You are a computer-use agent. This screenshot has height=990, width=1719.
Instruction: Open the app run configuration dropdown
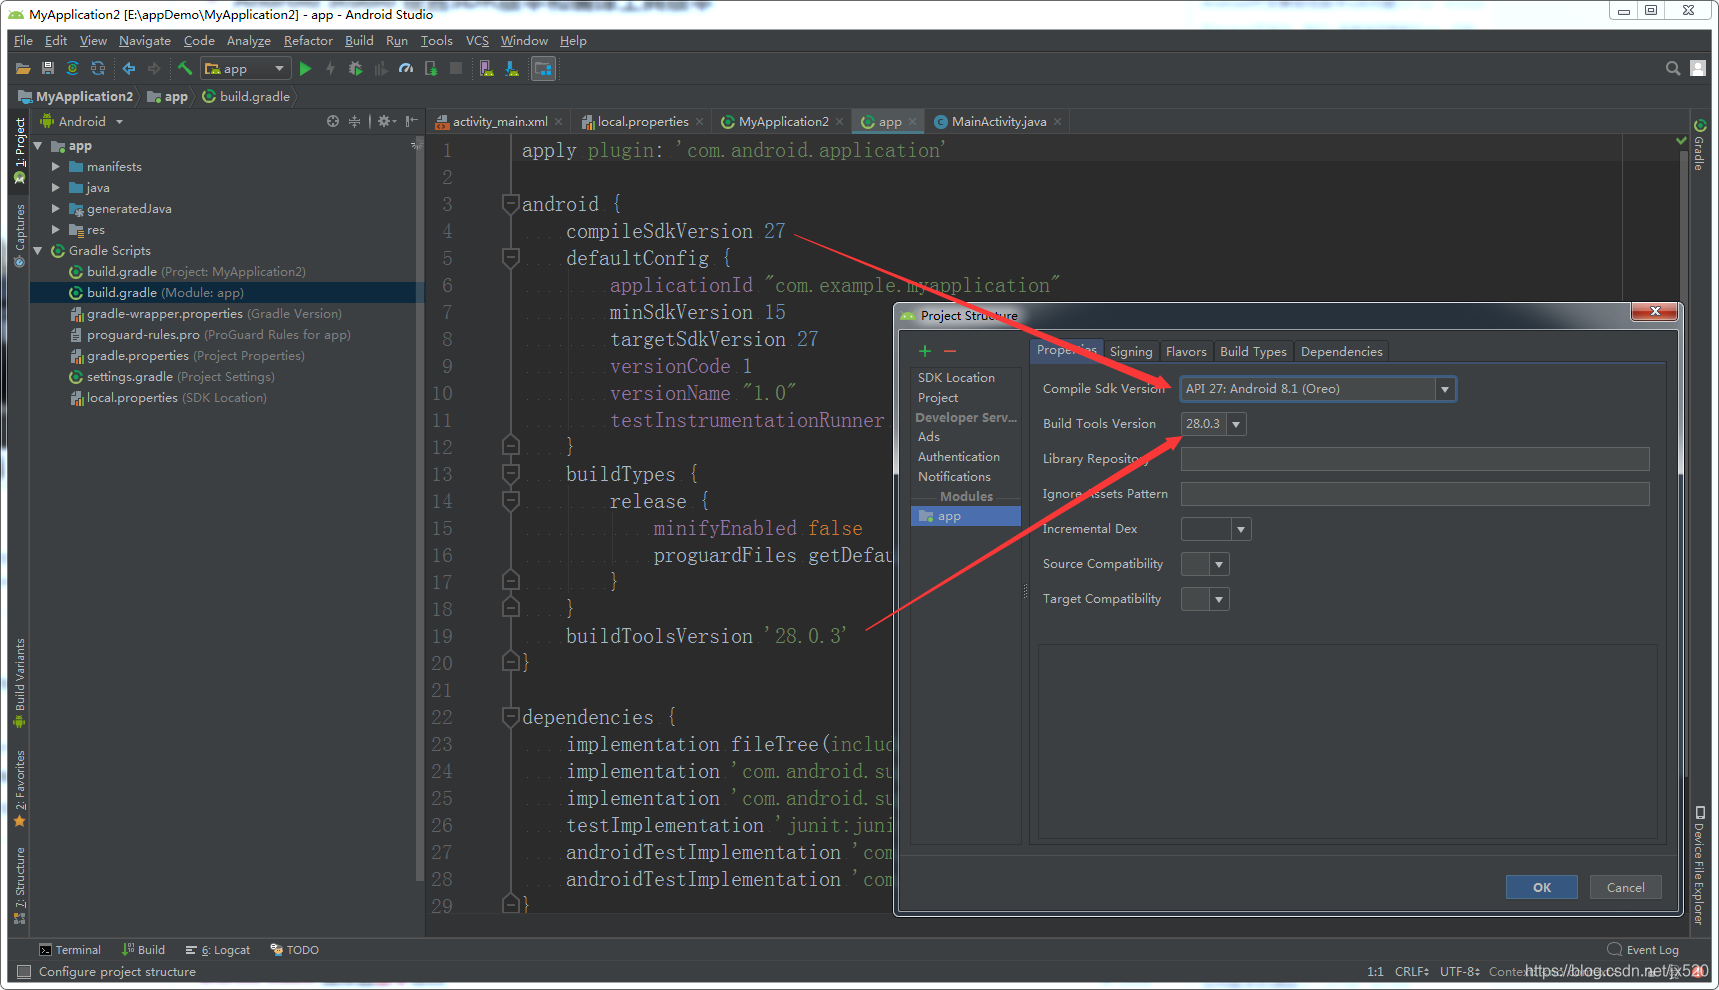click(246, 69)
